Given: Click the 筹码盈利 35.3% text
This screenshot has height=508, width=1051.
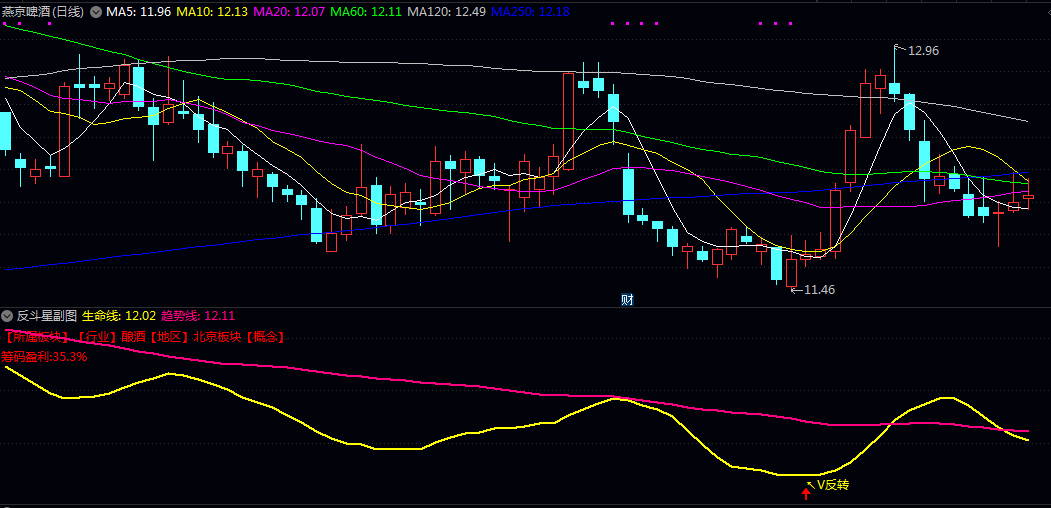Looking at the screenshot, I should coord(45,356).
